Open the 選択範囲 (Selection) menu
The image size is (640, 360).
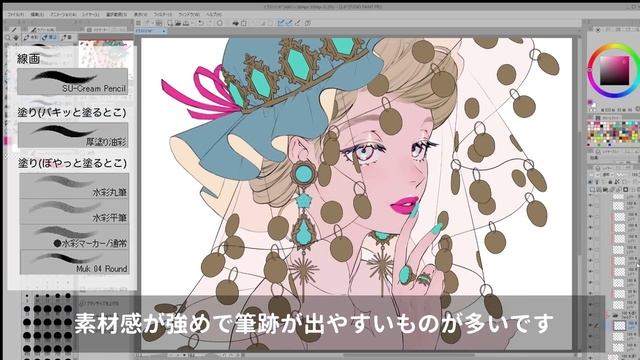[x=117, y=14]
